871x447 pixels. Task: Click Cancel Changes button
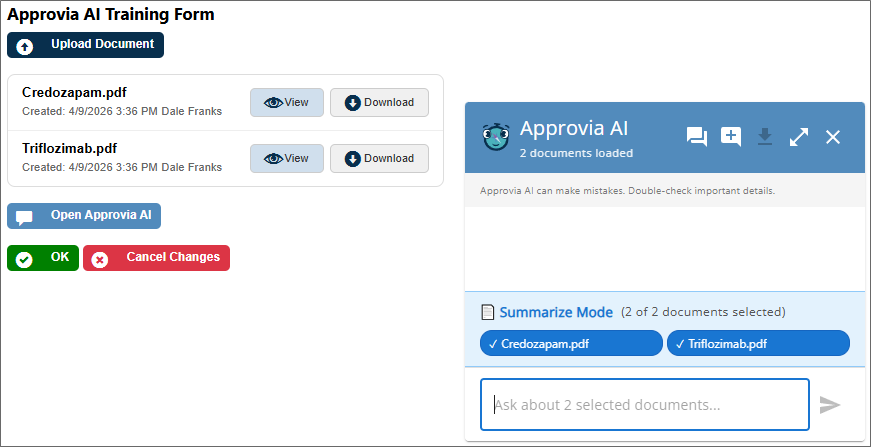156,258
